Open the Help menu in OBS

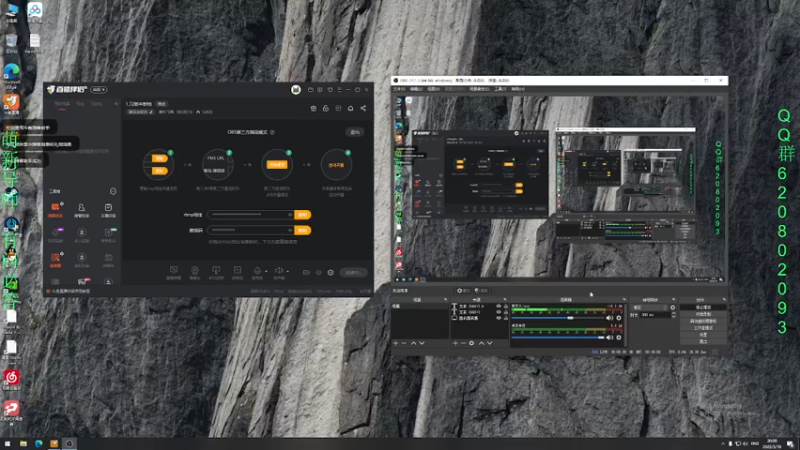(518, 89)
